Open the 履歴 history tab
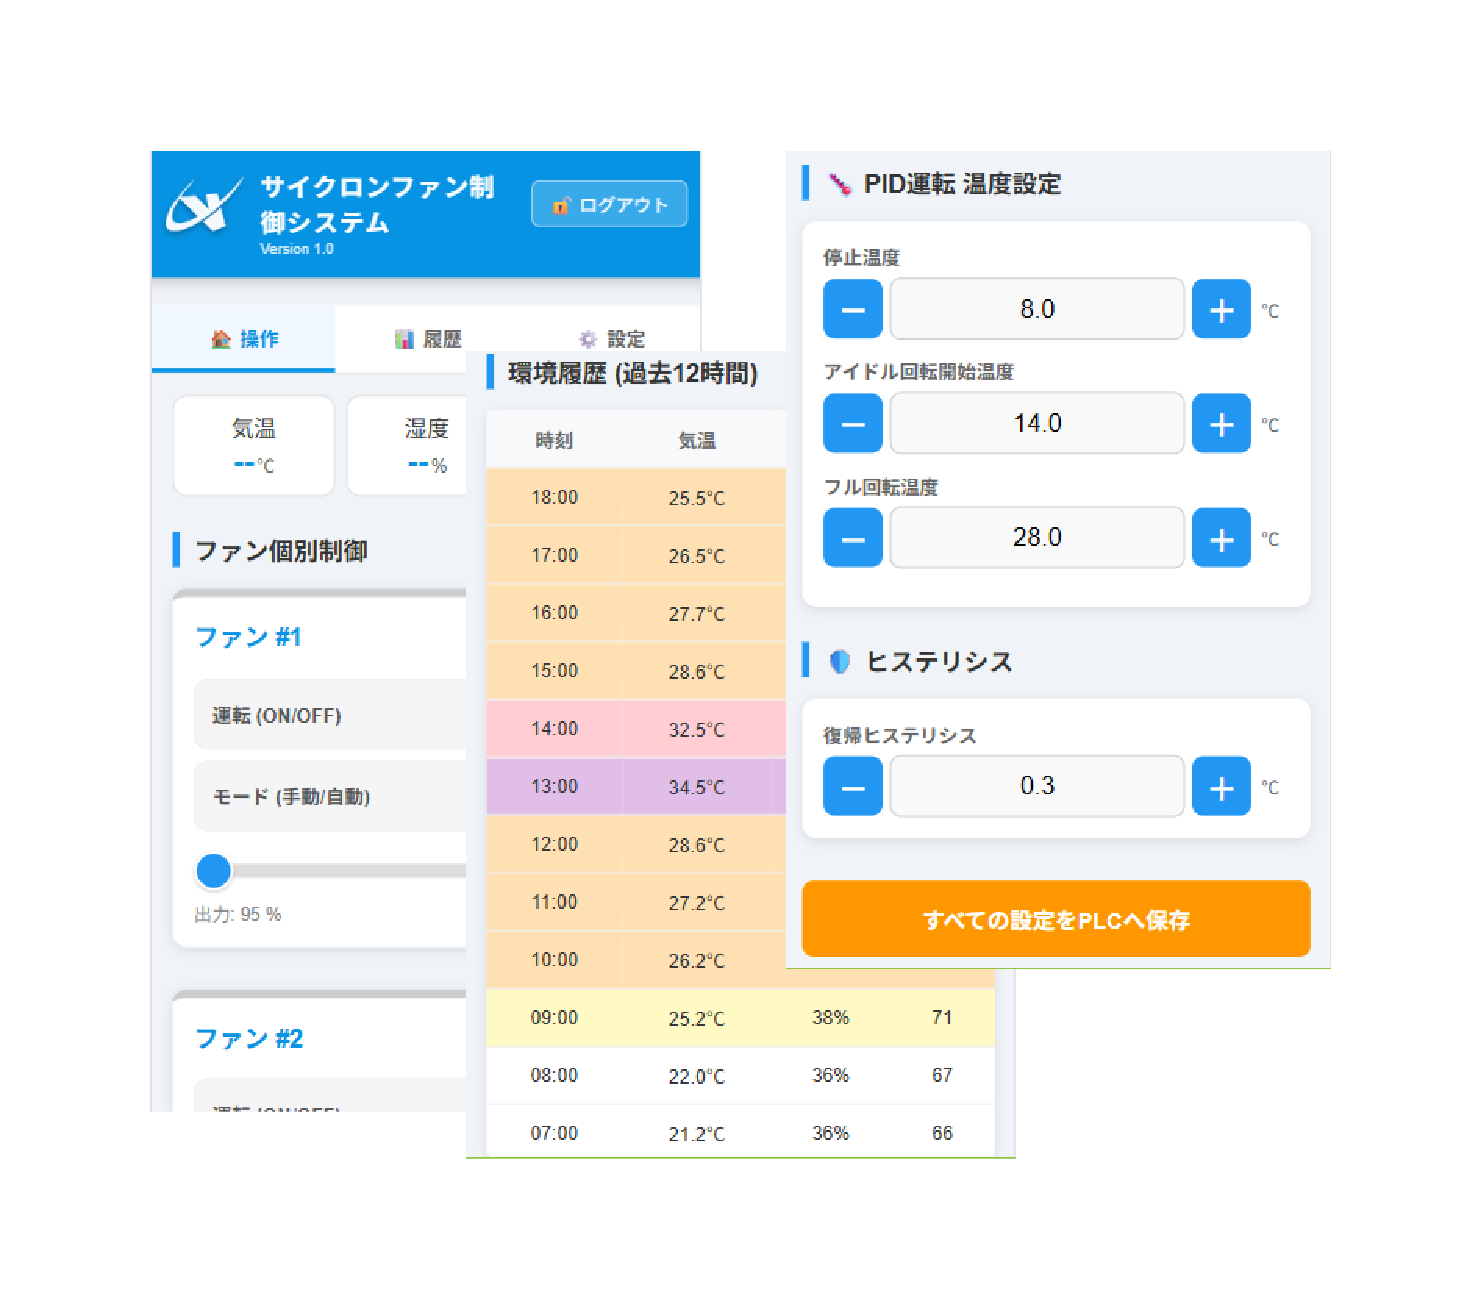This screenshot has width=1482, height=1309. click(428, 340)
